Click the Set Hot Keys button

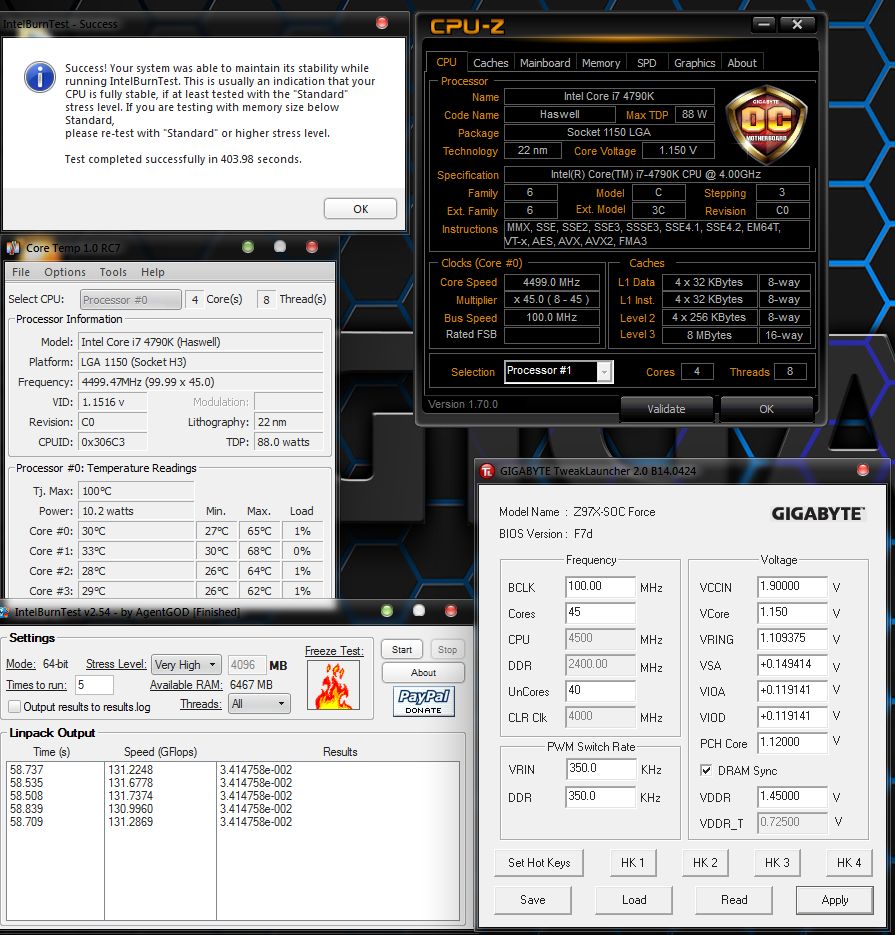pos(539,863)
